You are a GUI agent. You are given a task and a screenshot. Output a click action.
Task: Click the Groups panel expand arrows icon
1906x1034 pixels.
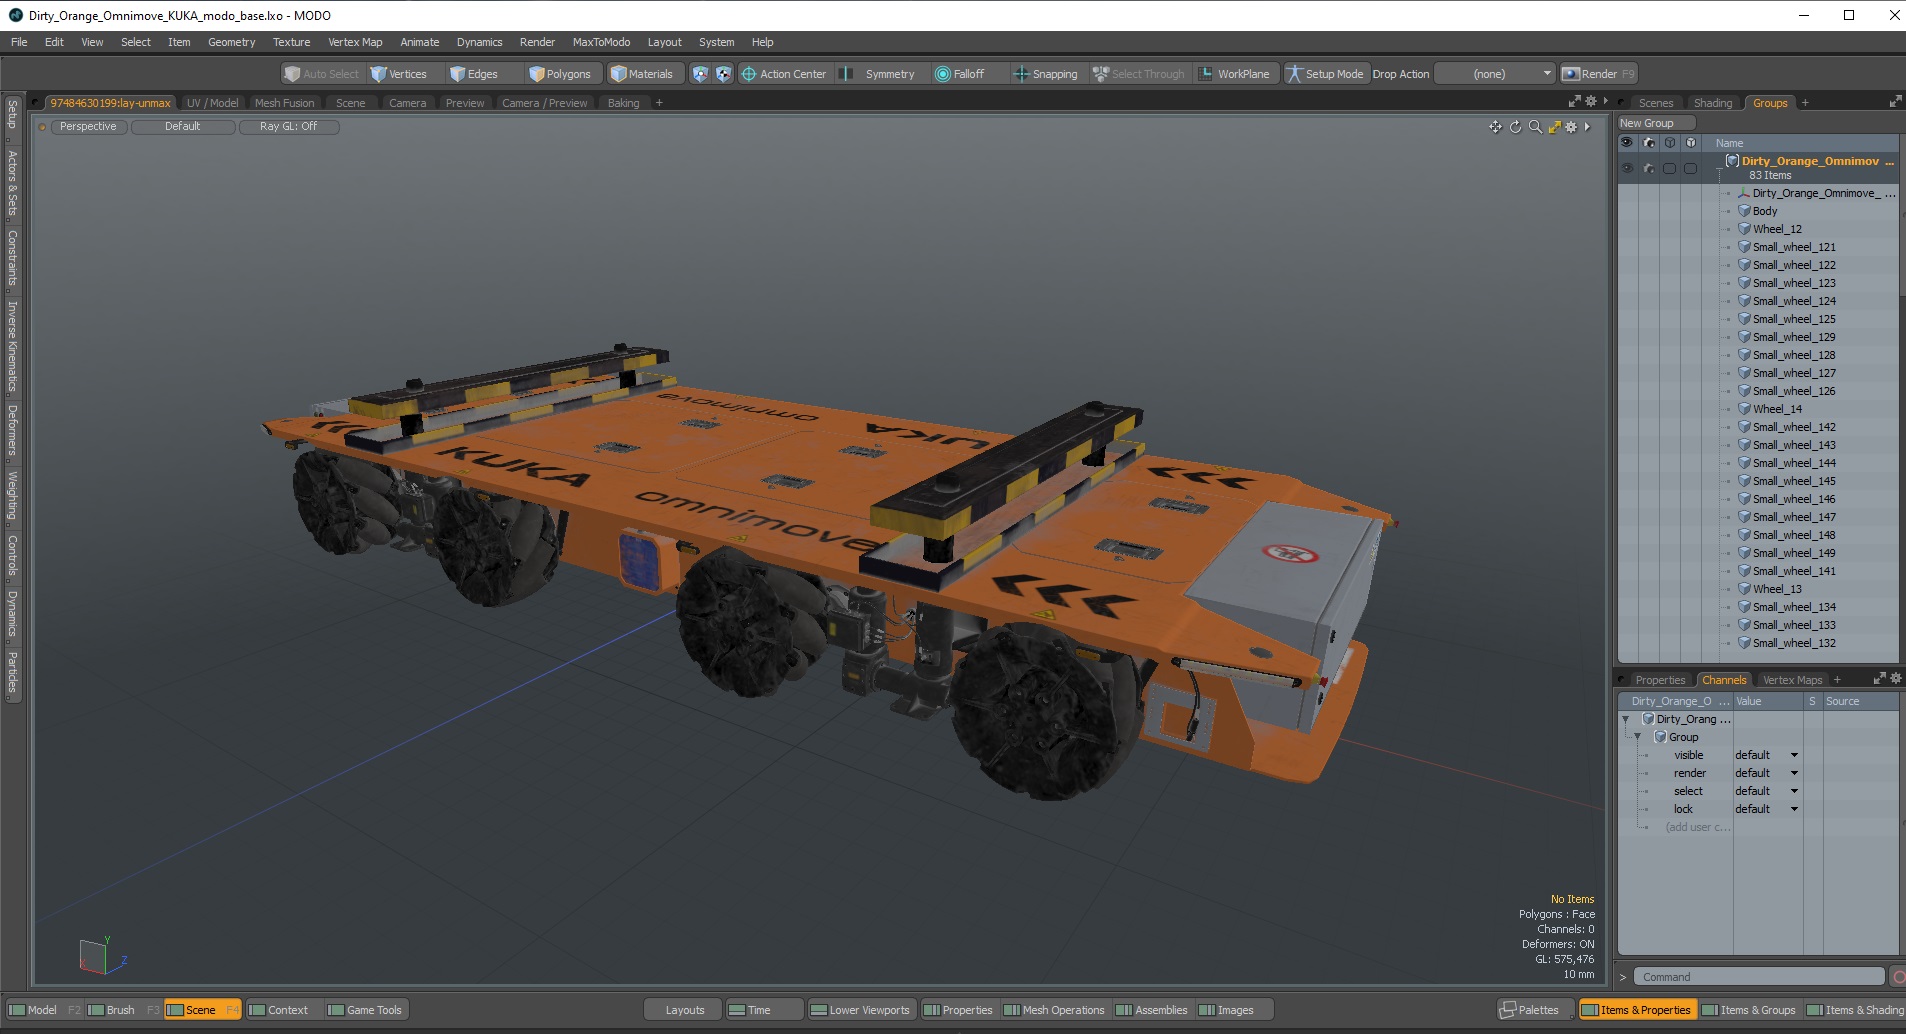point(1894,102)
